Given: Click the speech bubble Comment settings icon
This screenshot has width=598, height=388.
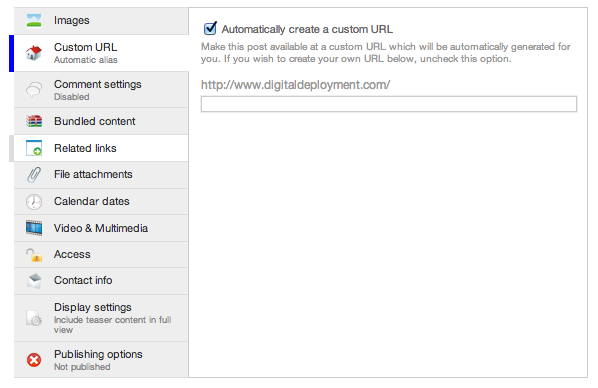Looking at the screenshot, I should point(34,90).
